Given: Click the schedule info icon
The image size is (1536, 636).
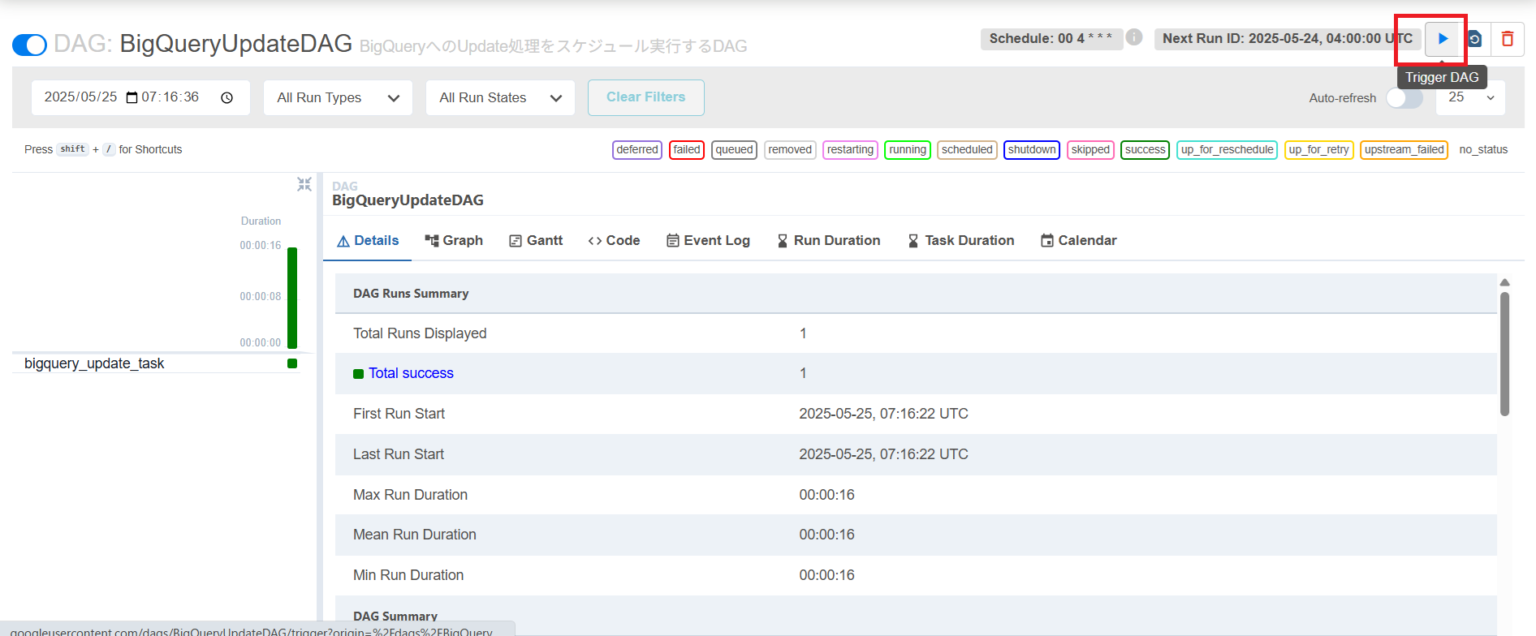Looking at the screenshot, I should click(1135, 37).
